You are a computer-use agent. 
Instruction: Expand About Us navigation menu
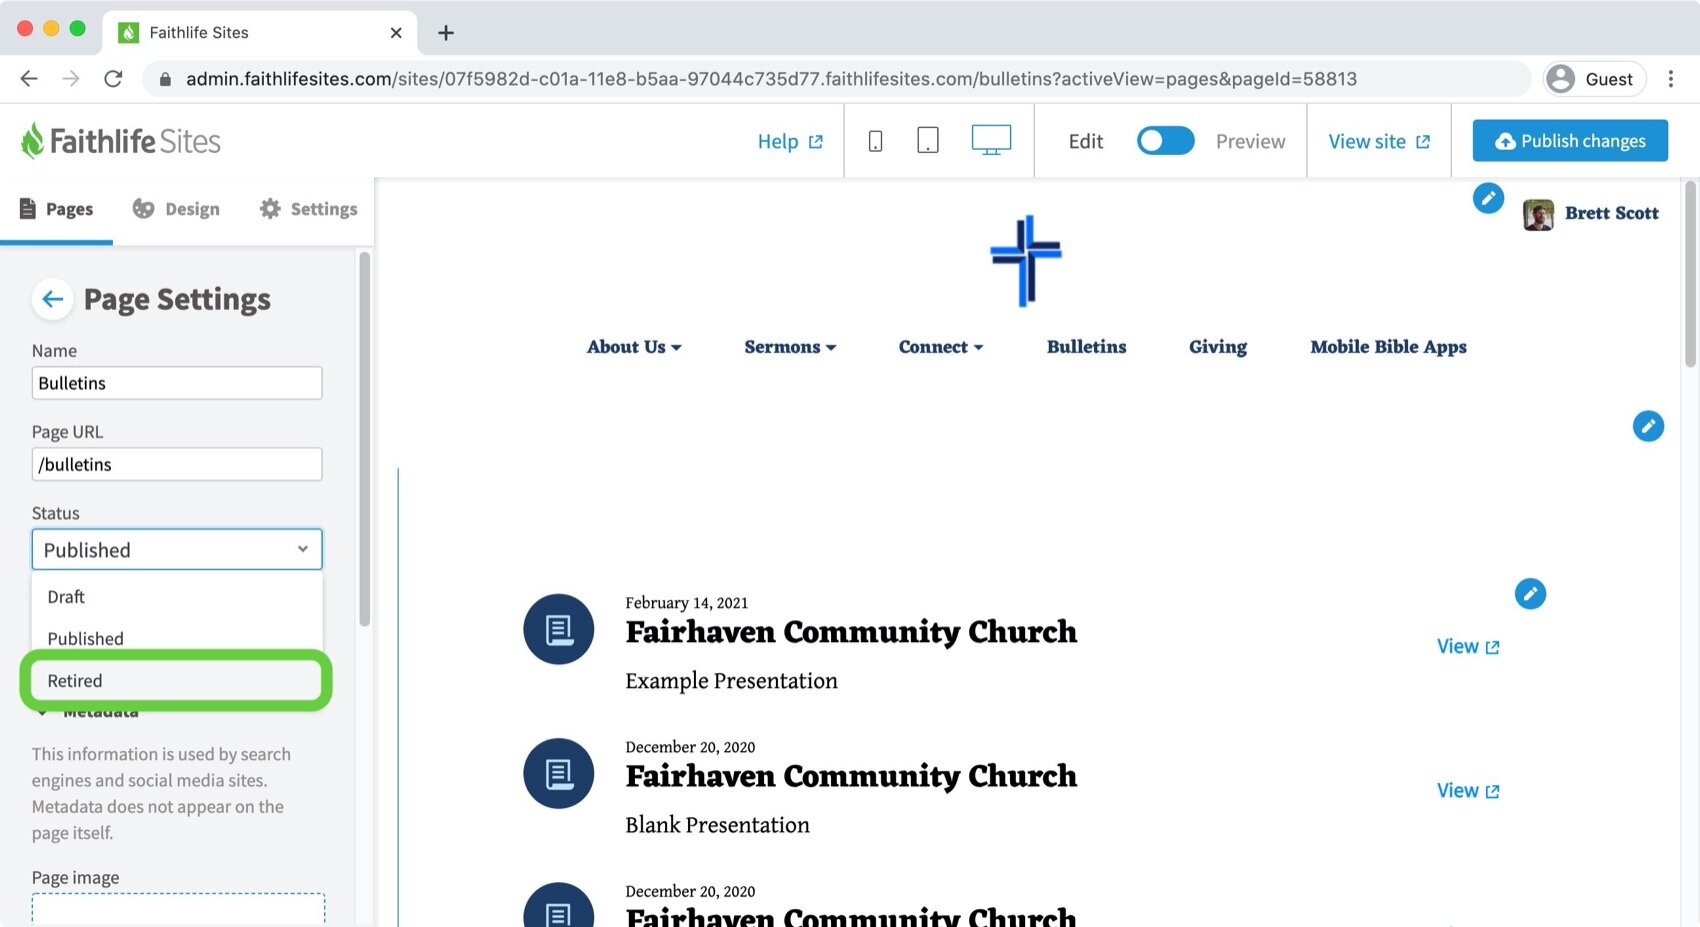click(x=634, y=347)
